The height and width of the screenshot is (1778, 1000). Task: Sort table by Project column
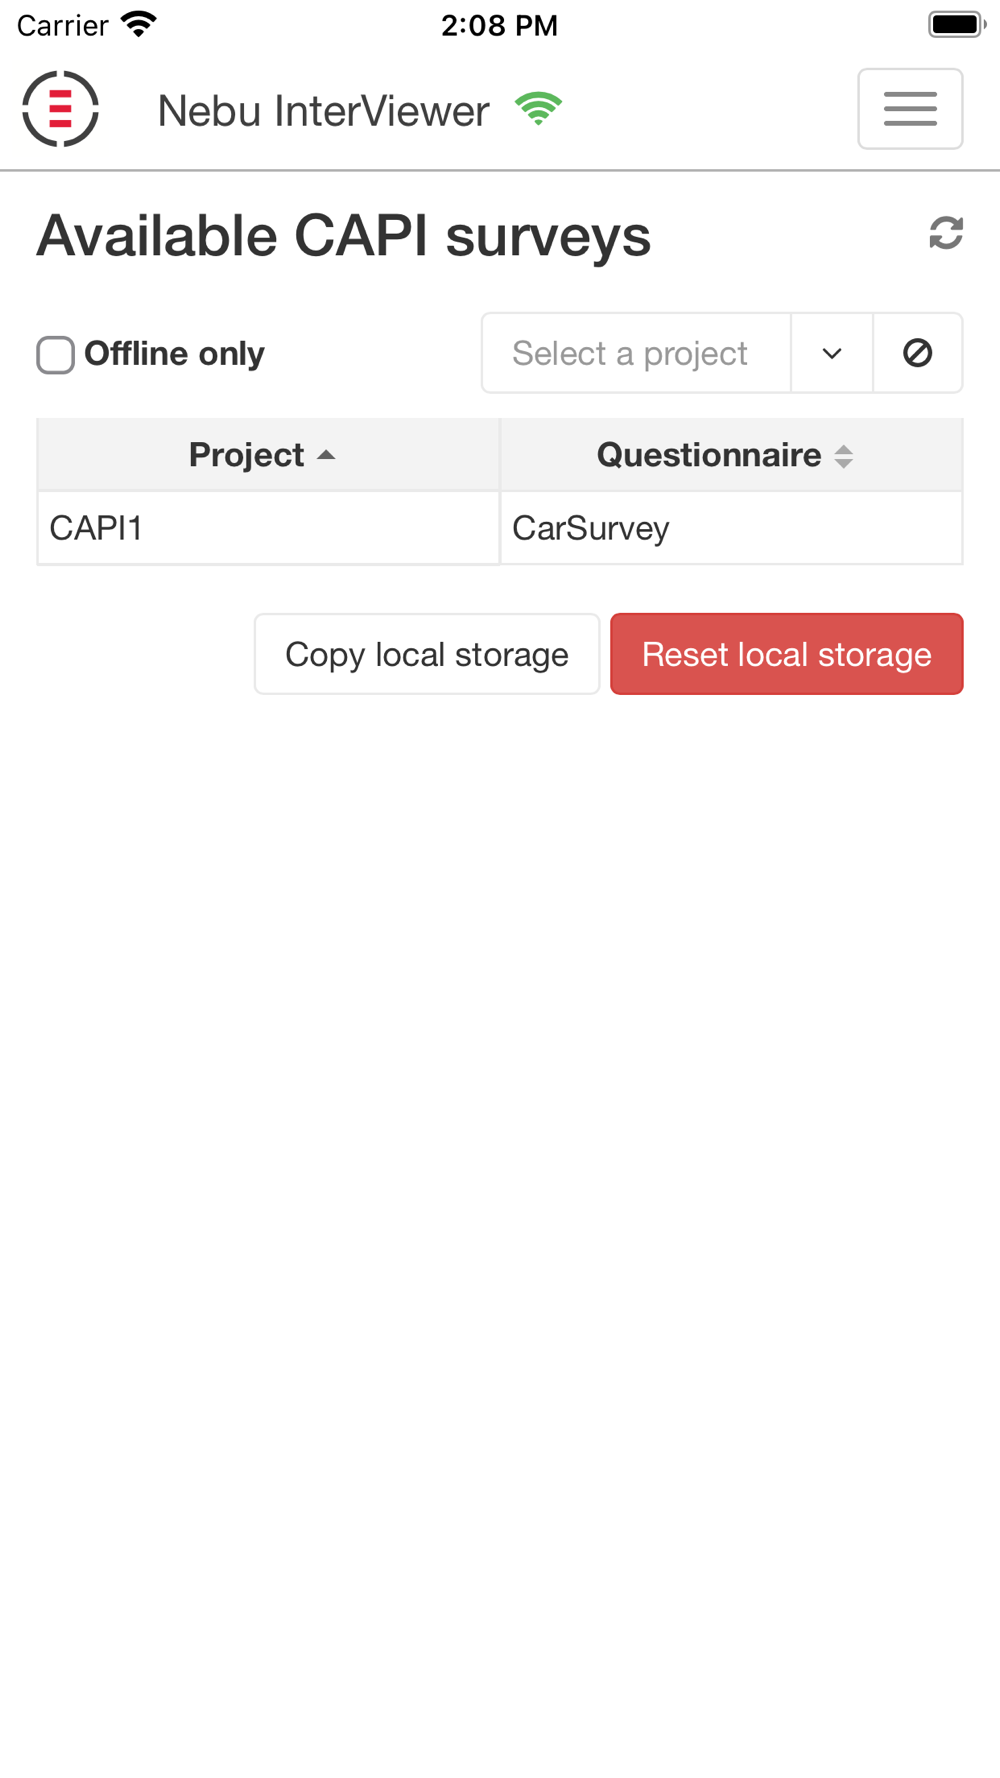click(x=247, y=456)
